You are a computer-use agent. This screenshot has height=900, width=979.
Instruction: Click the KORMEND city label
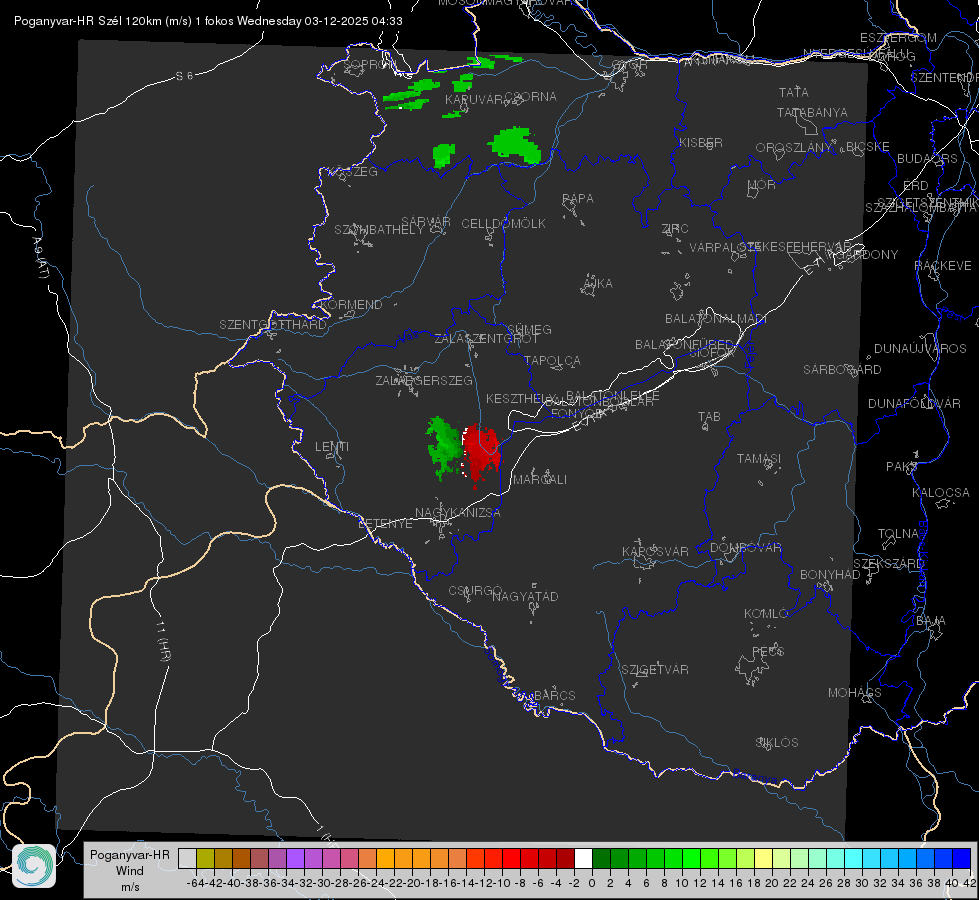click(x=352, y=305)
